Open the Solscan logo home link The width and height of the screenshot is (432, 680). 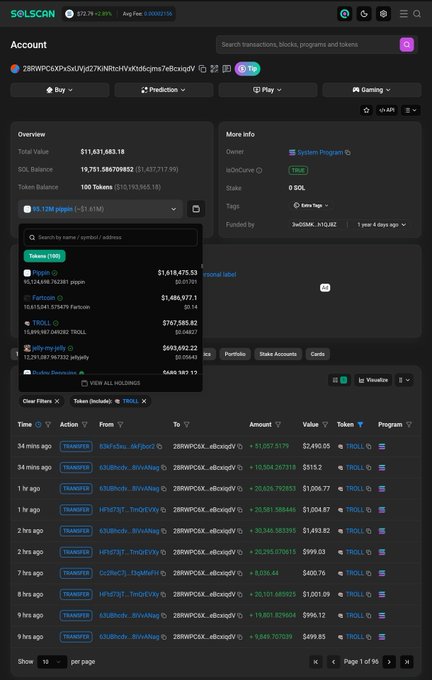coord(33,14)
